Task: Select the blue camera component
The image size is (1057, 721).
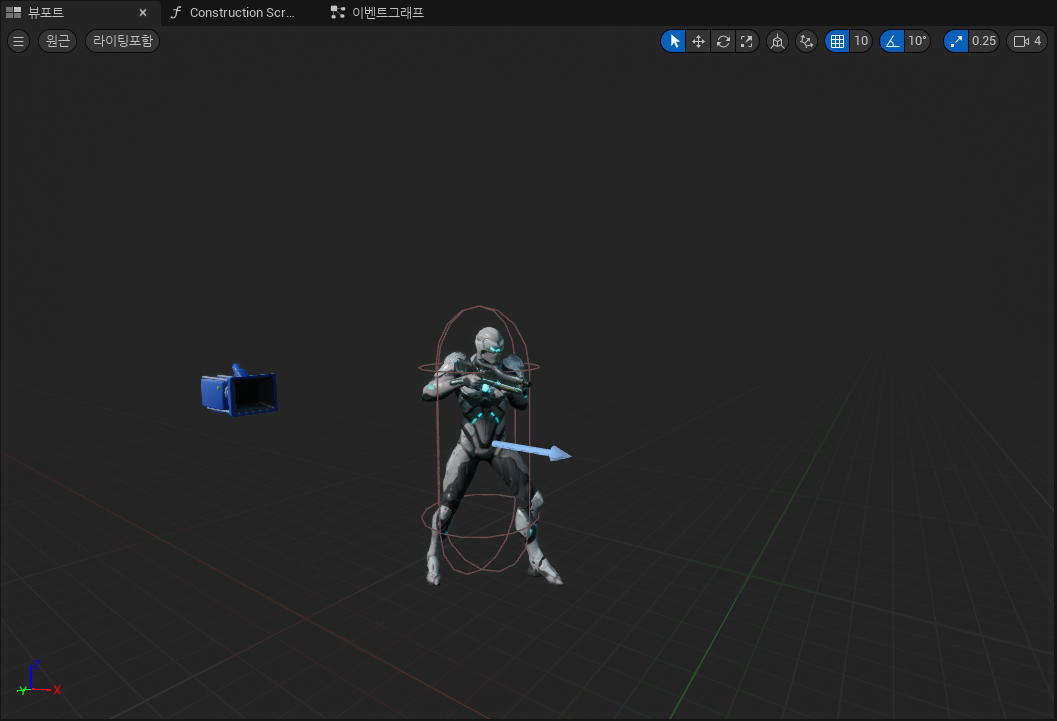Action: [x=239, y=391]
